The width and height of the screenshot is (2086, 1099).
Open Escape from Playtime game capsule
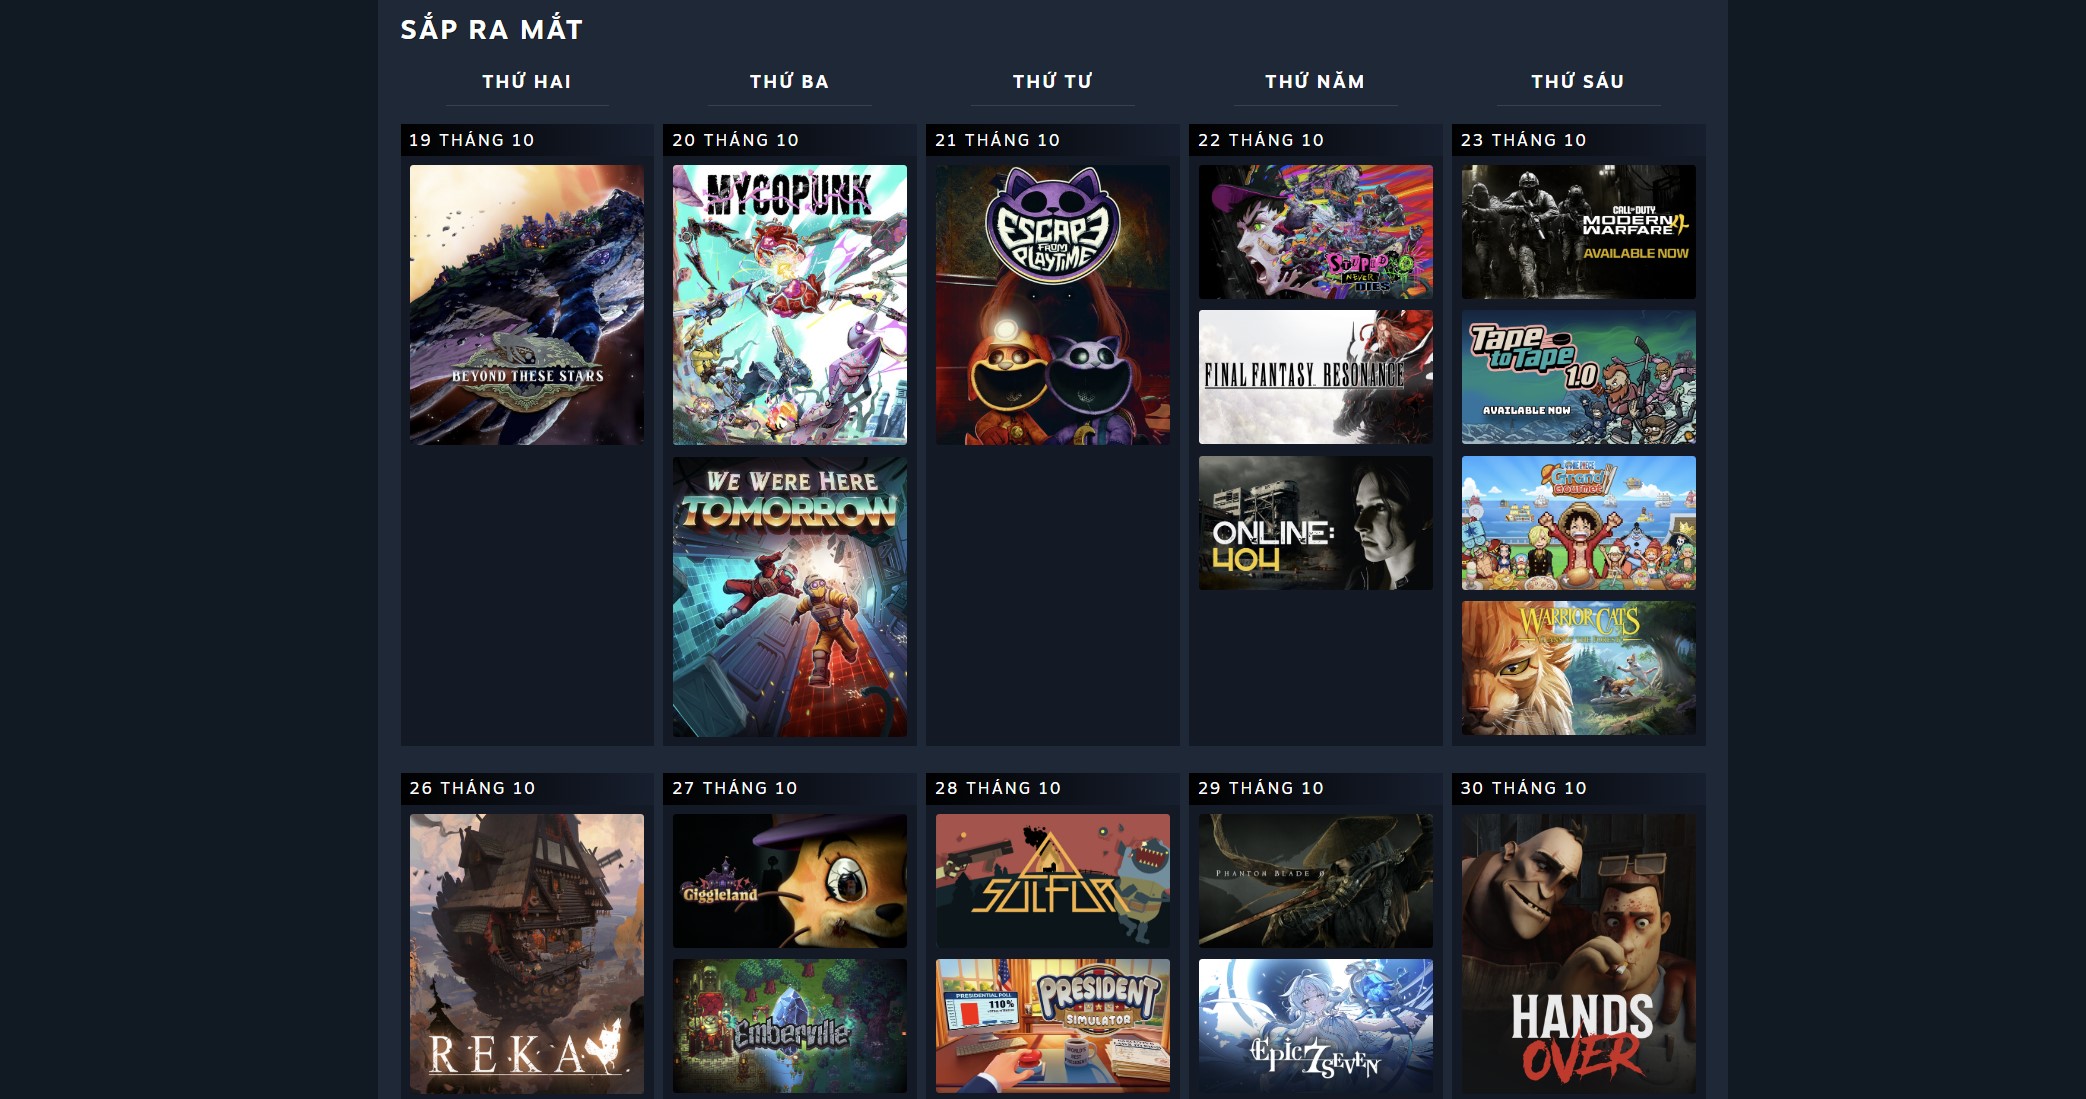click(x=1053, y=305)
